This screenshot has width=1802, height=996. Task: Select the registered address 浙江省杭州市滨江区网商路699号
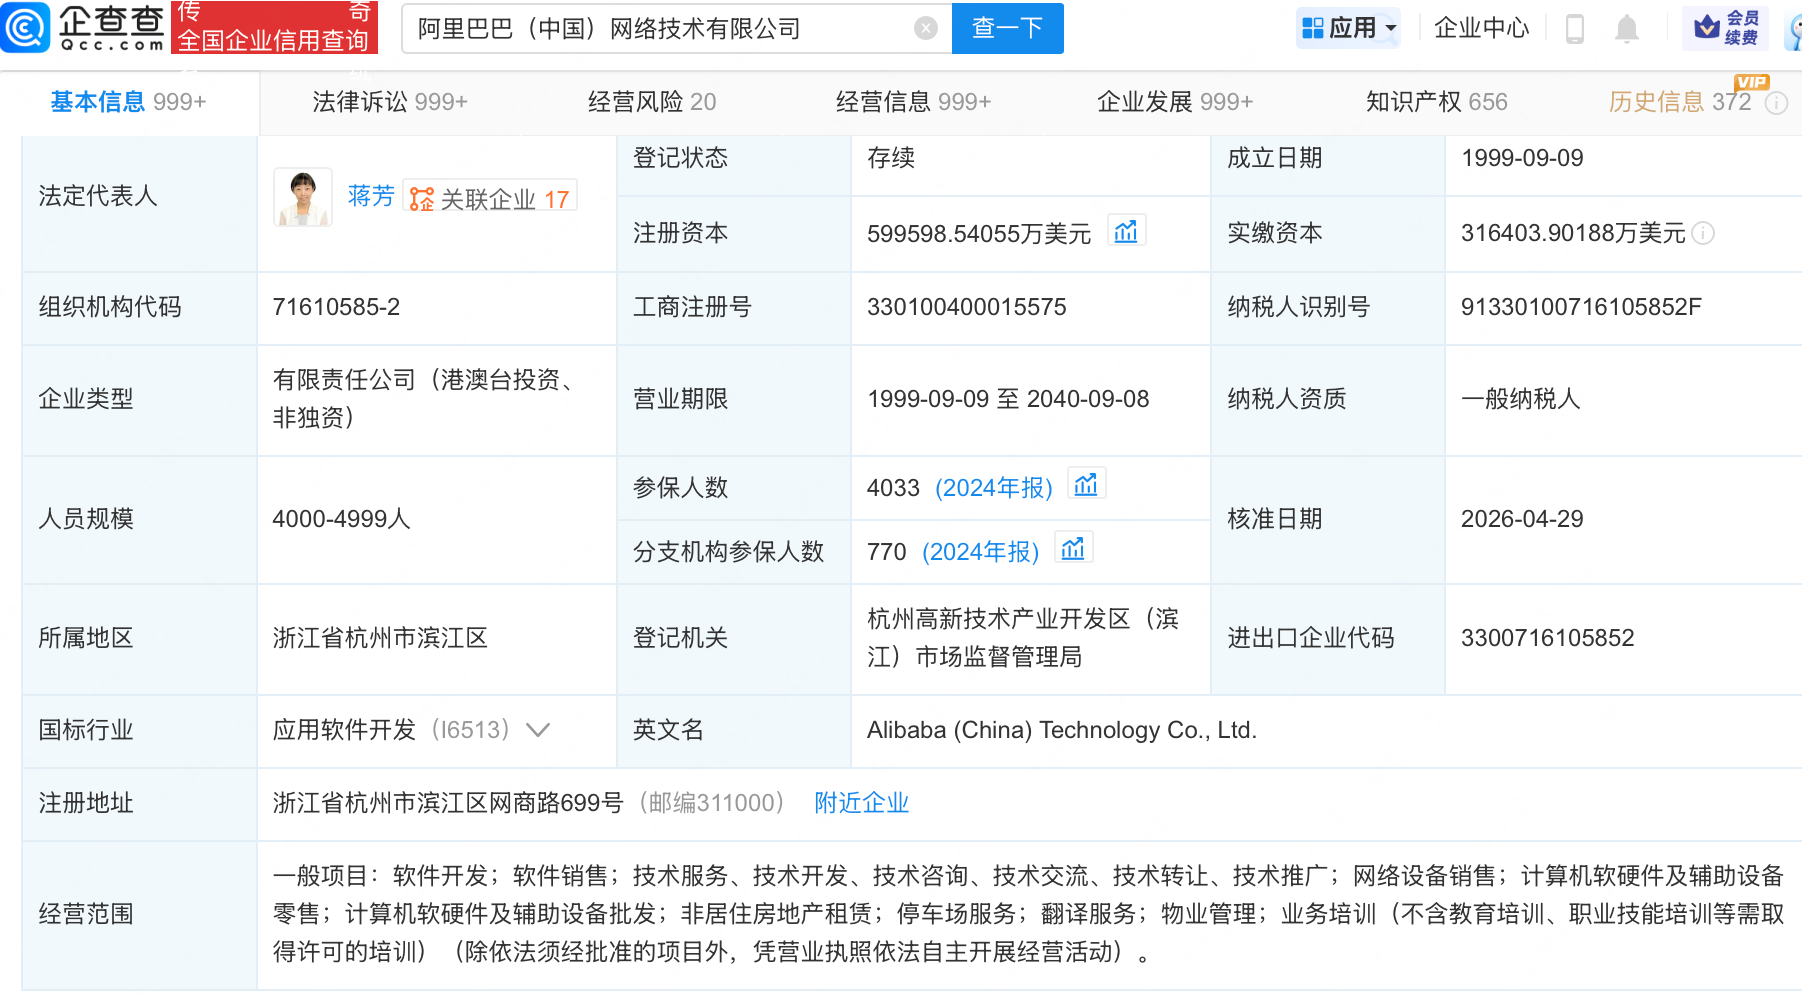tap(448, 803)
